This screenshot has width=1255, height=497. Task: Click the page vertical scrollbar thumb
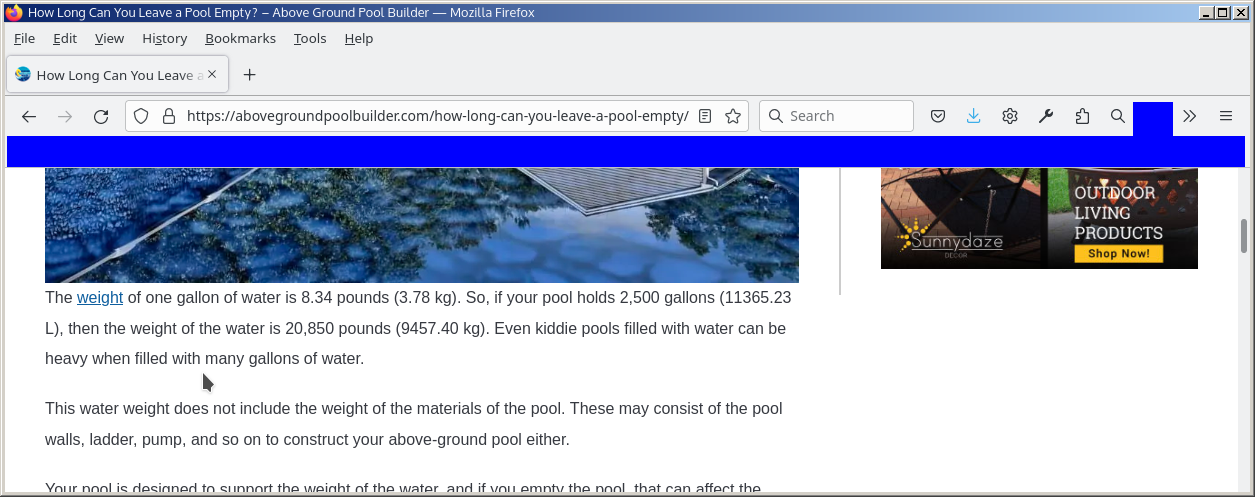[1244, 236]
